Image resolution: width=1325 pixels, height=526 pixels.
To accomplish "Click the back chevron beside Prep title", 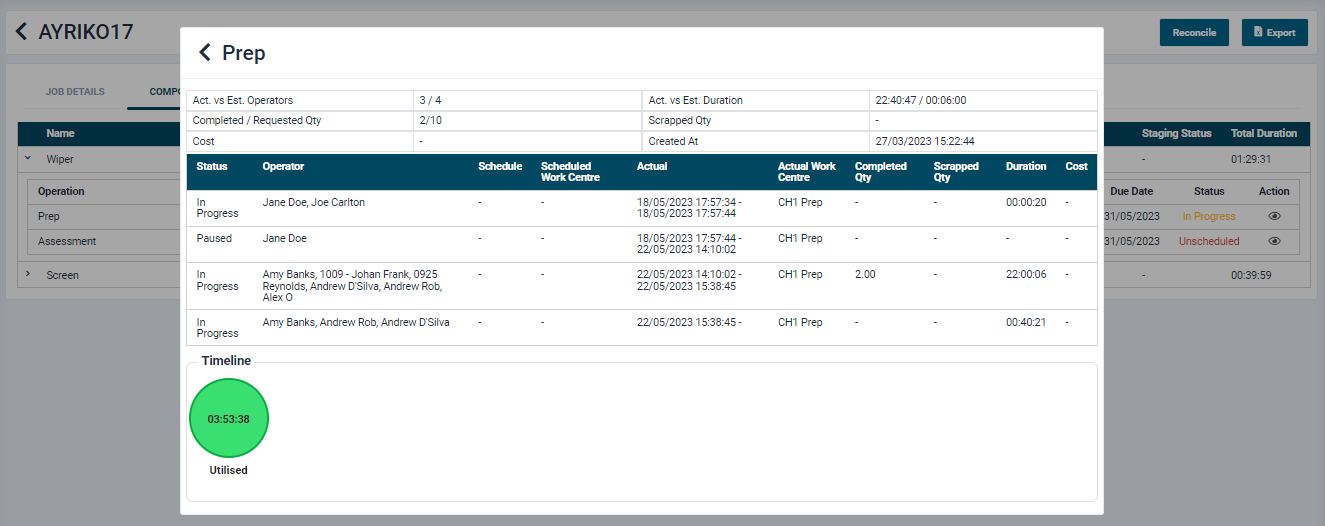I will click(x=205, y=53).
